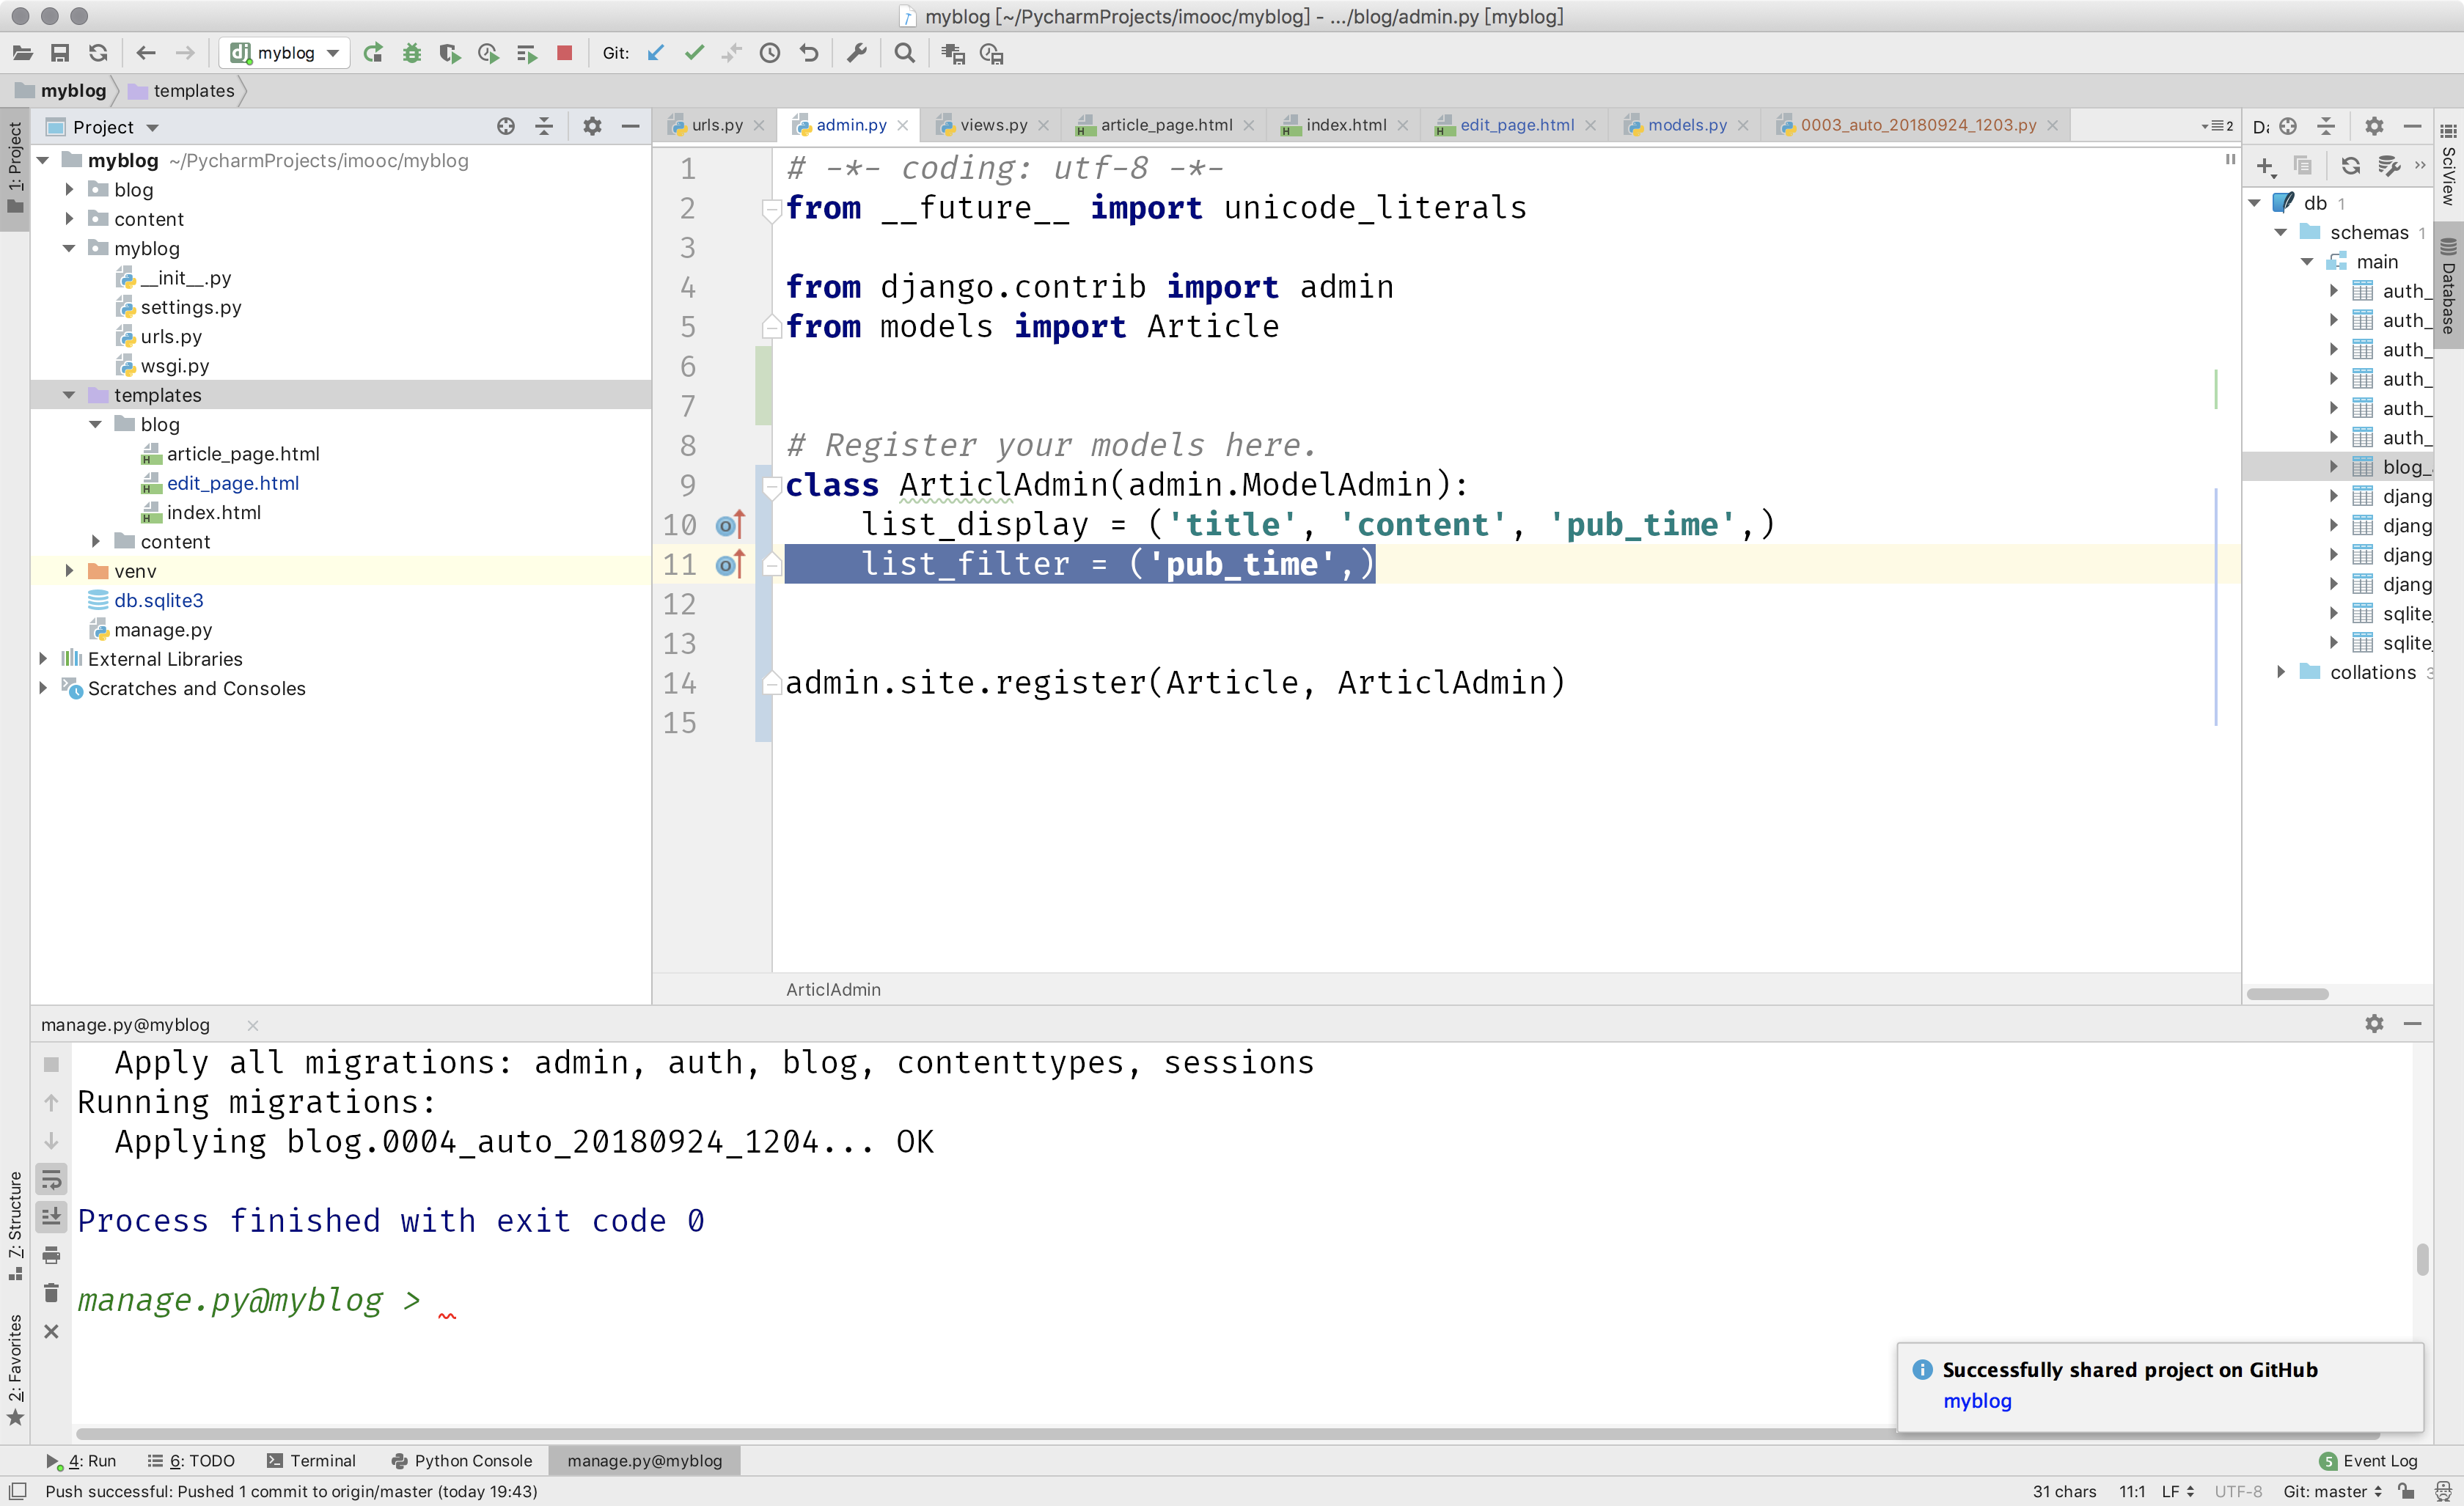Screen dimensions: 2464x1506
Task: Click the green Run myblog icon
Action: pos(373,53)
